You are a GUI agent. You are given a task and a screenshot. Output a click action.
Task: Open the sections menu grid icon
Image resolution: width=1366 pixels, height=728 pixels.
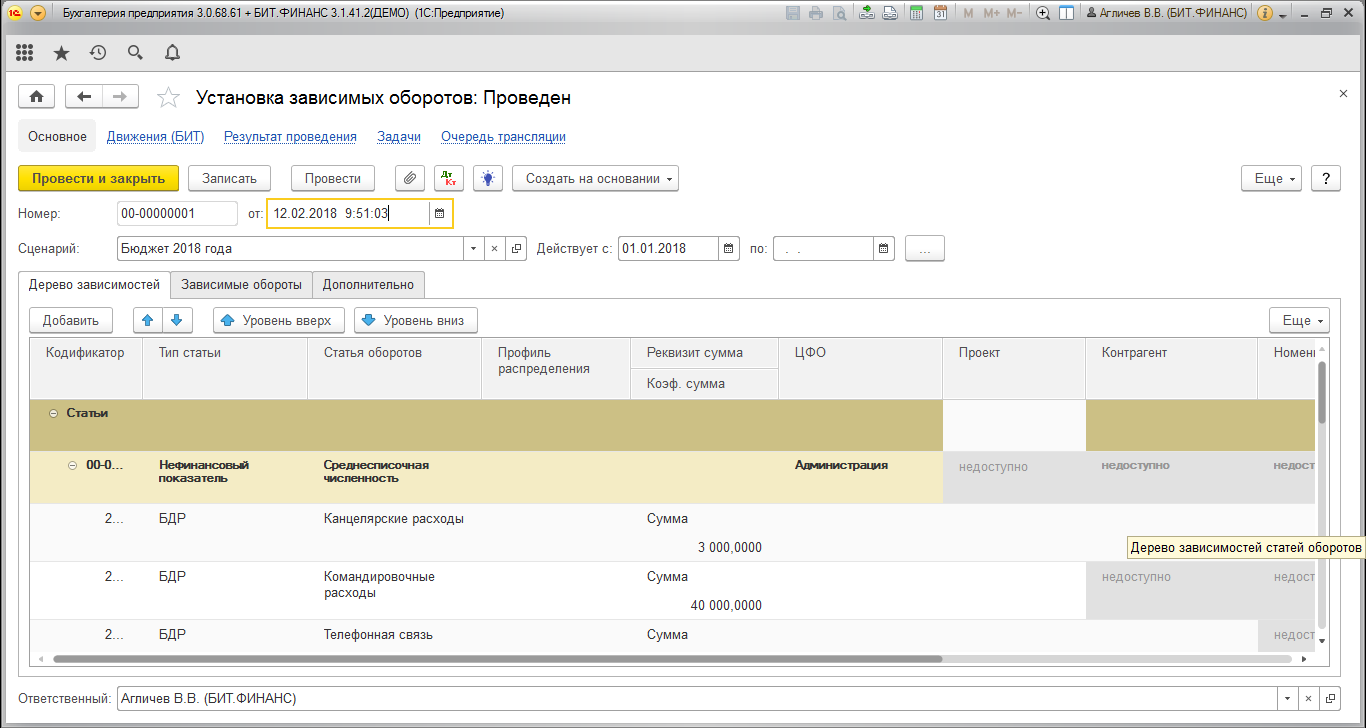click(x=25, y=52)
